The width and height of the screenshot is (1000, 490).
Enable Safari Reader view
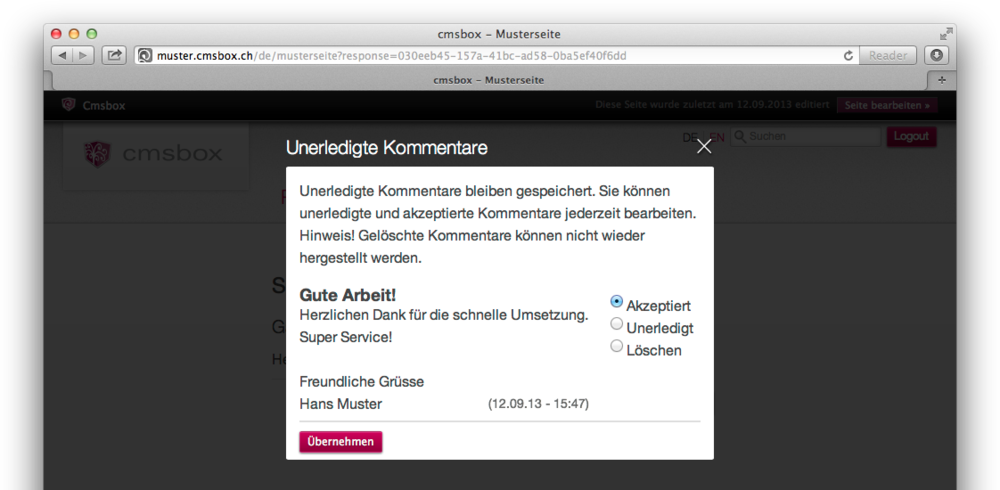pyautogui.click(x=887, y=56)
